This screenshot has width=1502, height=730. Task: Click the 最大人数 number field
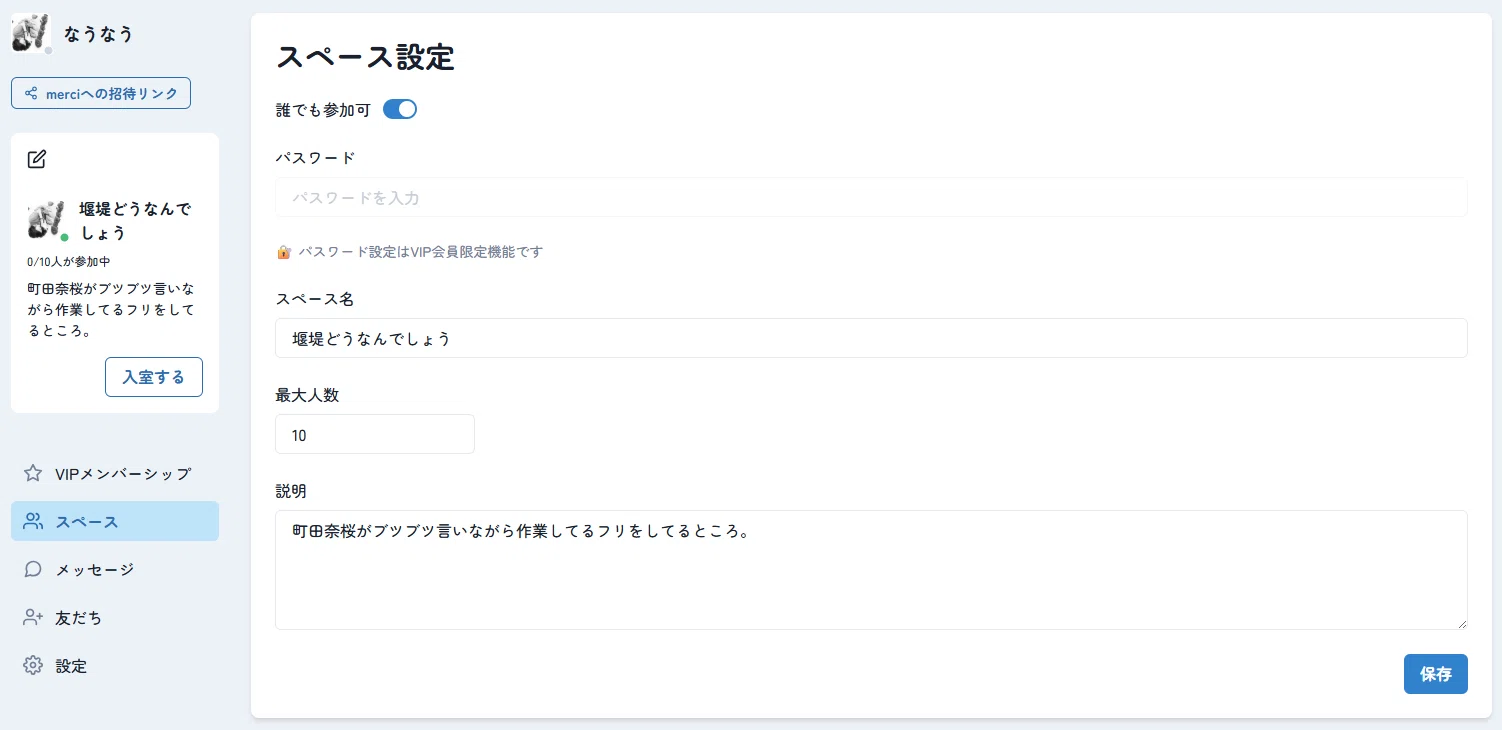click(375, 434)
